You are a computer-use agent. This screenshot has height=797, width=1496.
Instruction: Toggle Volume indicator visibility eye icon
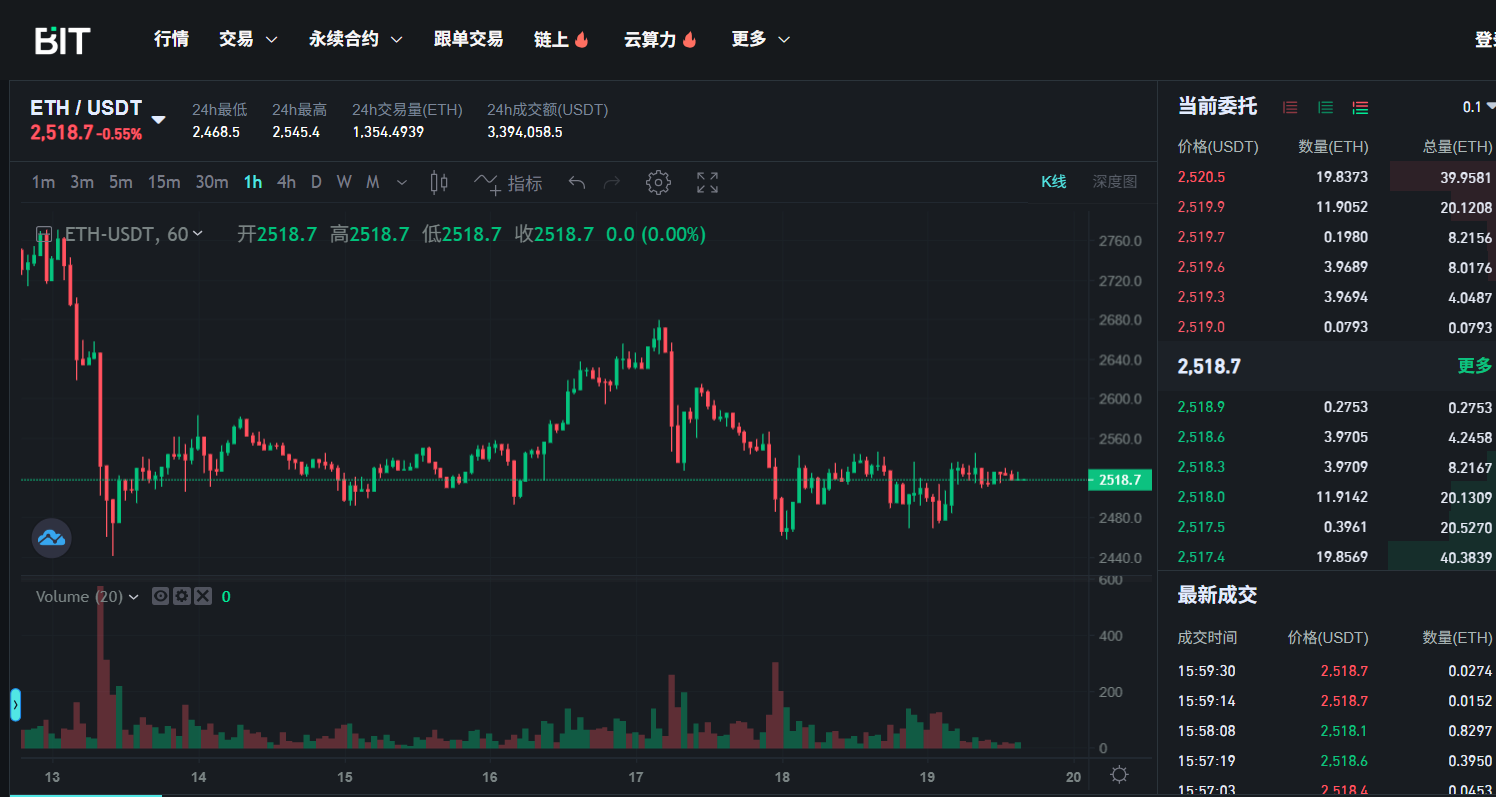(160, 596)
